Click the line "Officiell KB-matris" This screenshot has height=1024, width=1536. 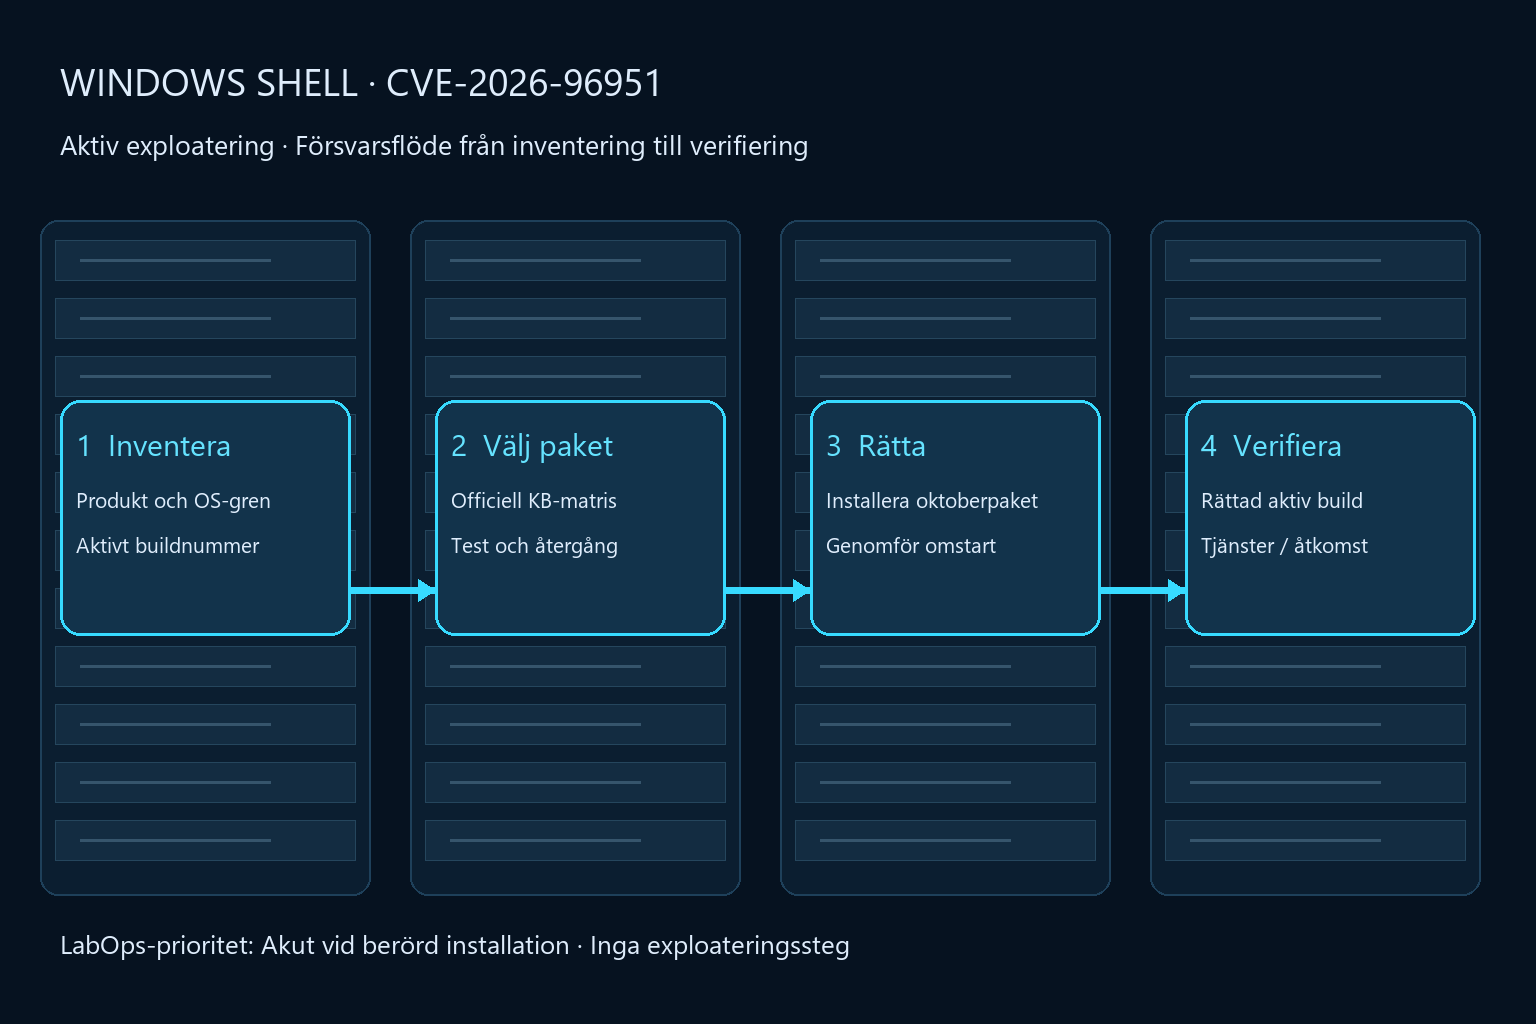point(534,501)
